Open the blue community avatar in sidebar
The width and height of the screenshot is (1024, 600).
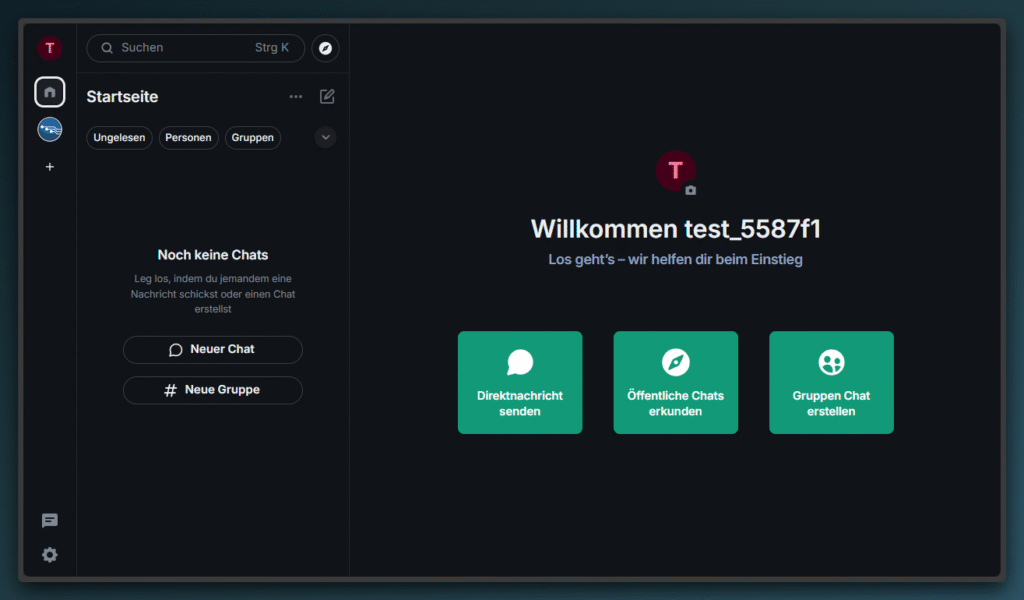[x=50, y=129]
